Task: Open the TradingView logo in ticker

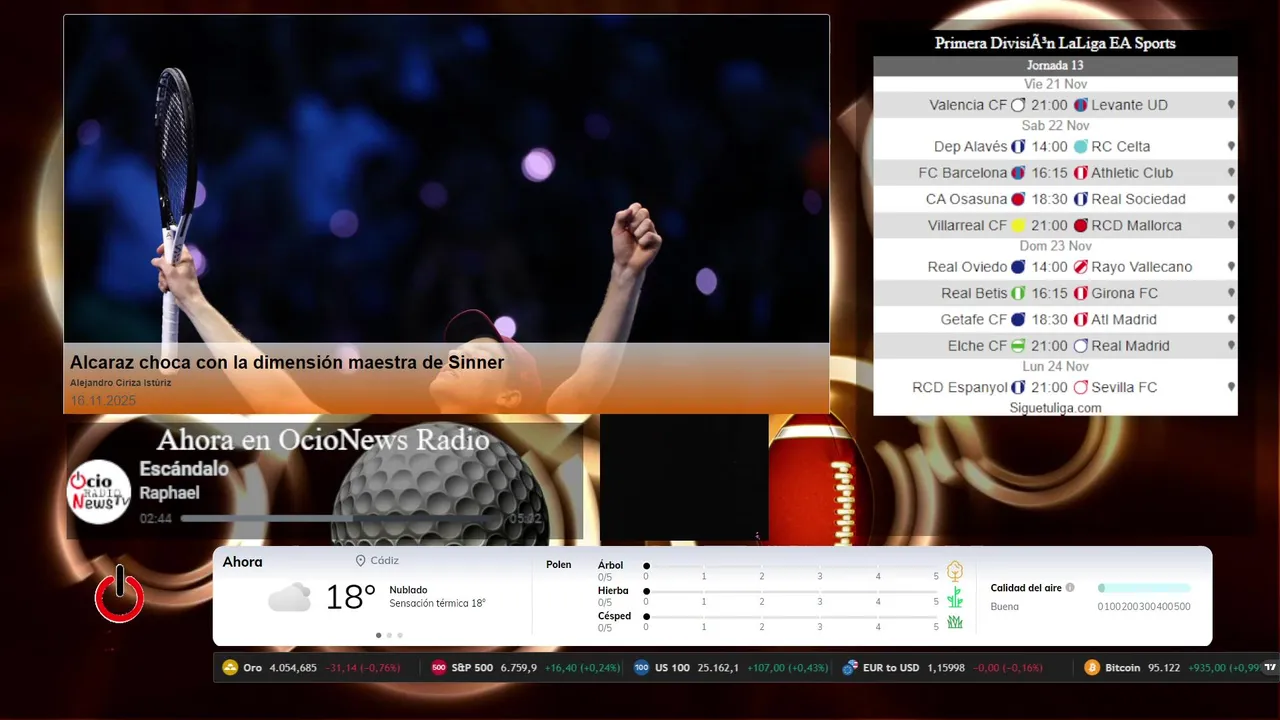Action: (x=1271, y=668)
